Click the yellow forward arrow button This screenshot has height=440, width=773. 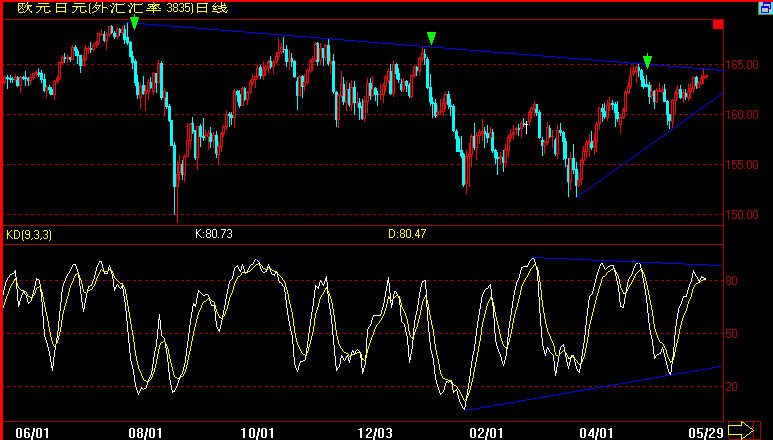(741, 431)
